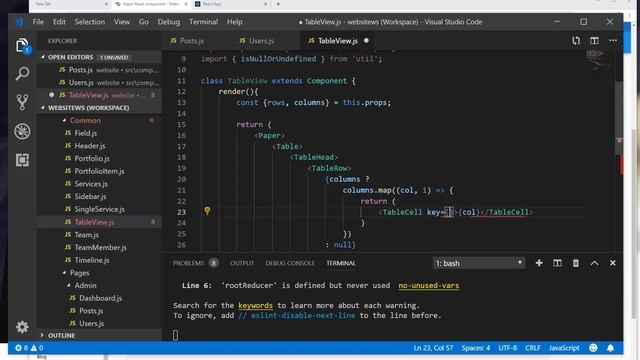Open SingleService.js in explorer tree
The image size is (640, 360).
(x=99, y=209)
